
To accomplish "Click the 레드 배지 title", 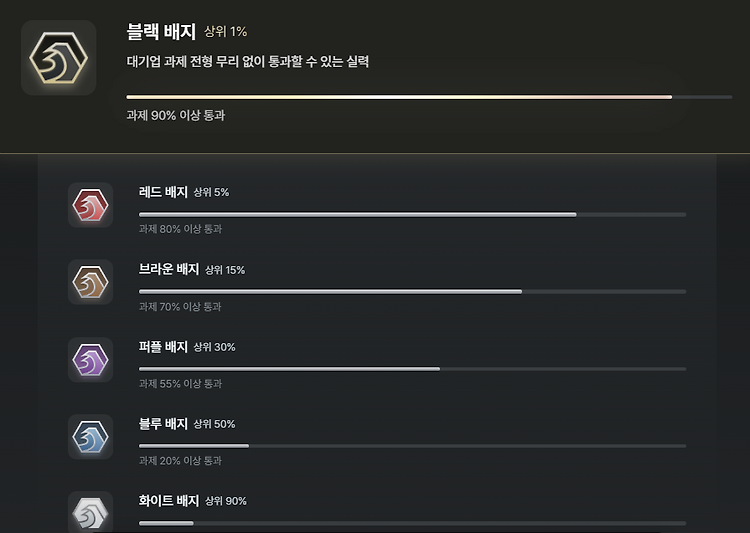I will (x=163, y=192).
